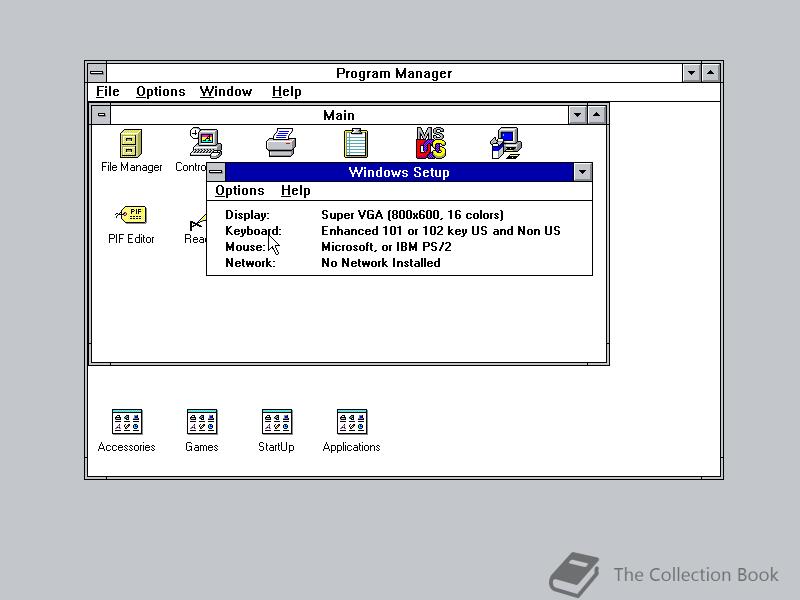800x600 pixels.
Task: Click the Windows Setup title bar
Action: tap(399, 172)
